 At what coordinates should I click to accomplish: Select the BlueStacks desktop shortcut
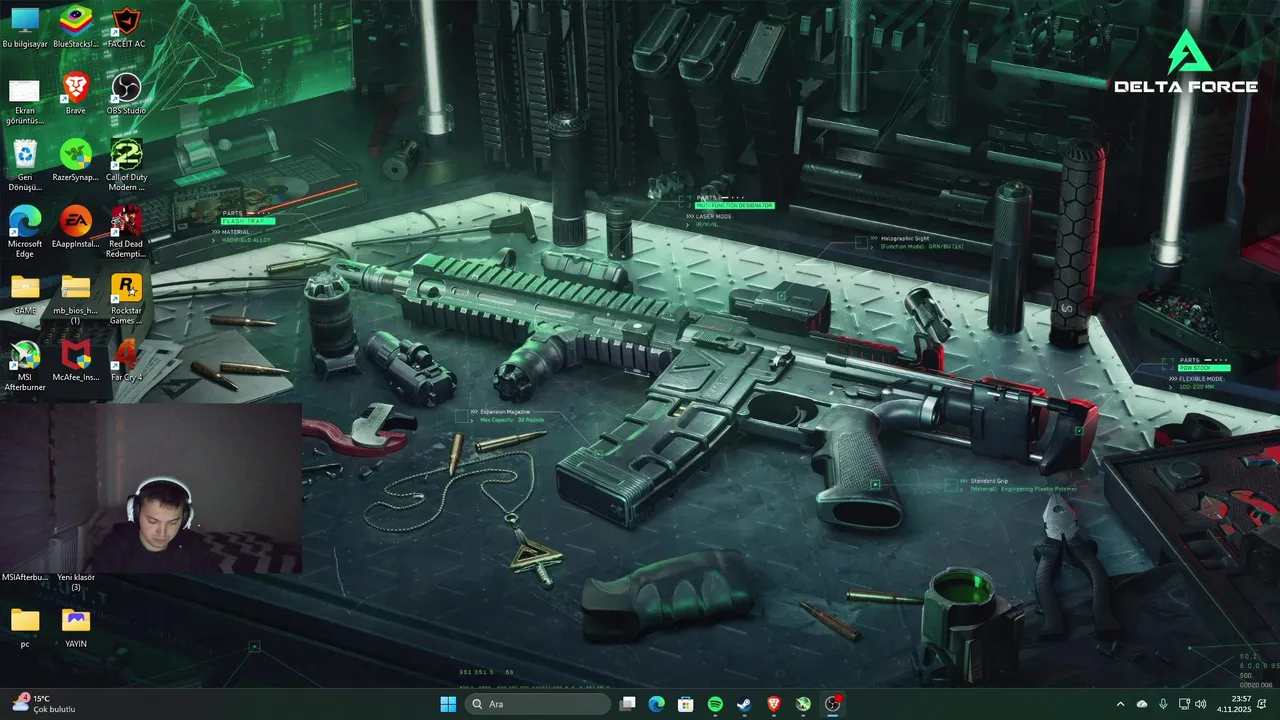tap(76, 27)
